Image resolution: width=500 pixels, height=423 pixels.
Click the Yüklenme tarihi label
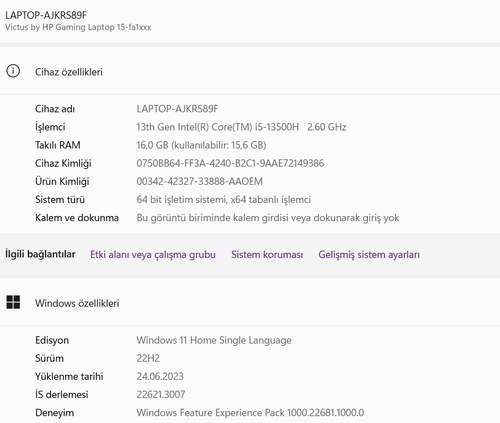click(69, 376)
